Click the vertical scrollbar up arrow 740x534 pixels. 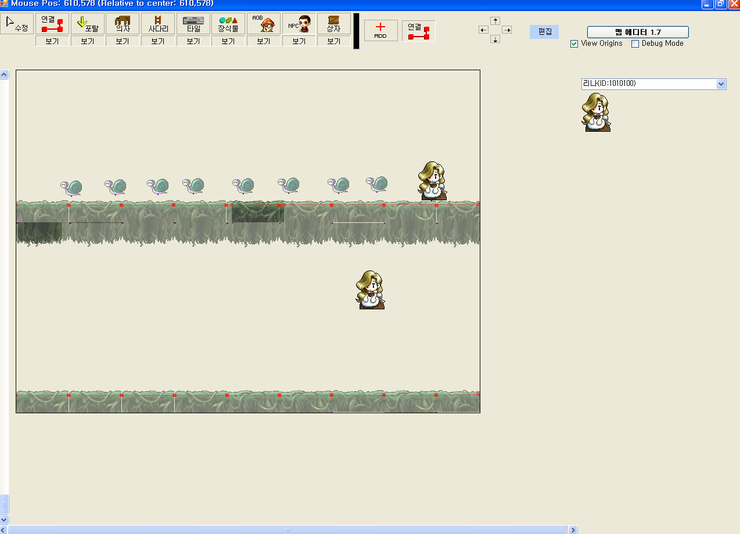pyautogui.click(x=4, y=75)
